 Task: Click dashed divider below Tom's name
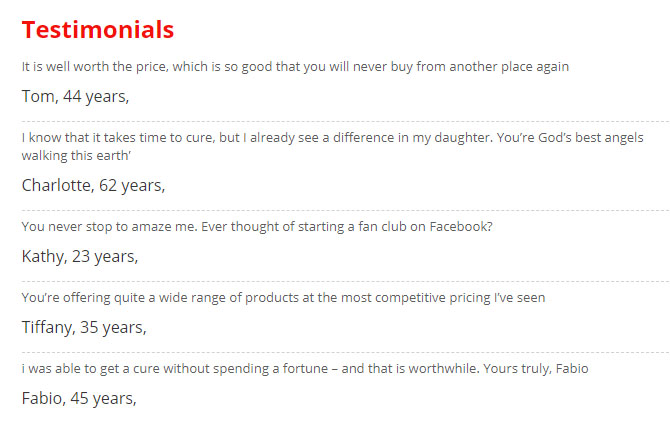click(x=345, y=122)
